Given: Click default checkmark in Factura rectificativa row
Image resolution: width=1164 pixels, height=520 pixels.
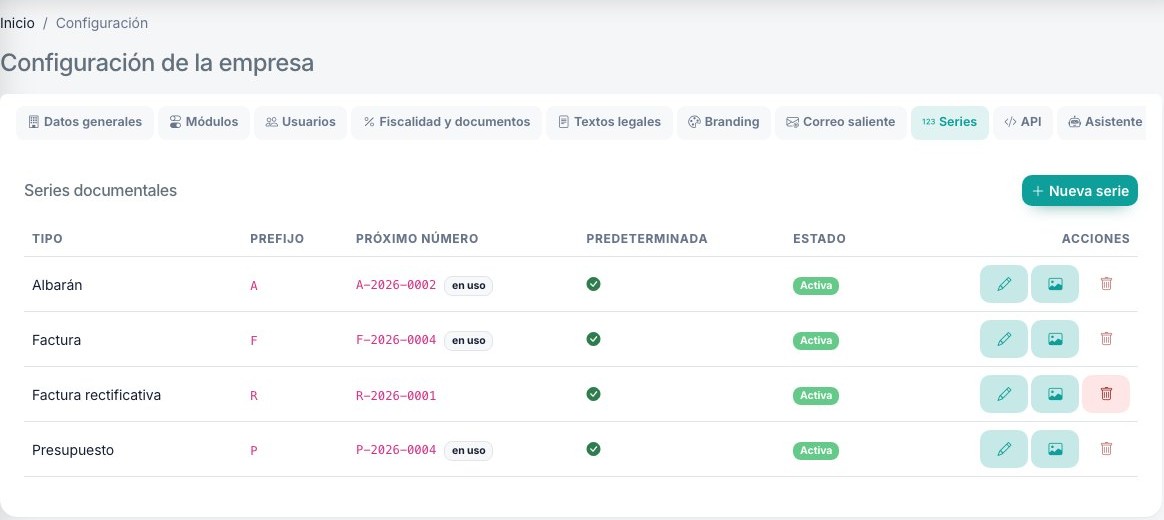Looking at the screenshot, I should point(593,394).
